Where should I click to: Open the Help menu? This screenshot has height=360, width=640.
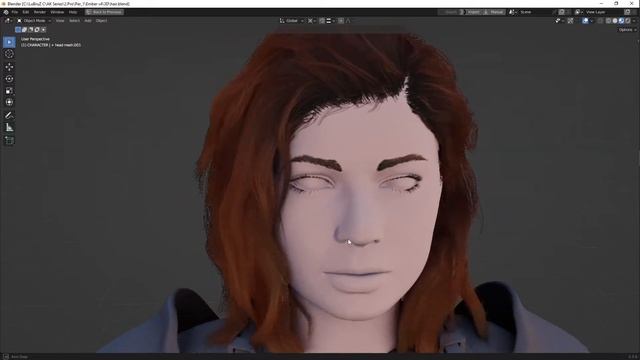click(x=73, y=12)
